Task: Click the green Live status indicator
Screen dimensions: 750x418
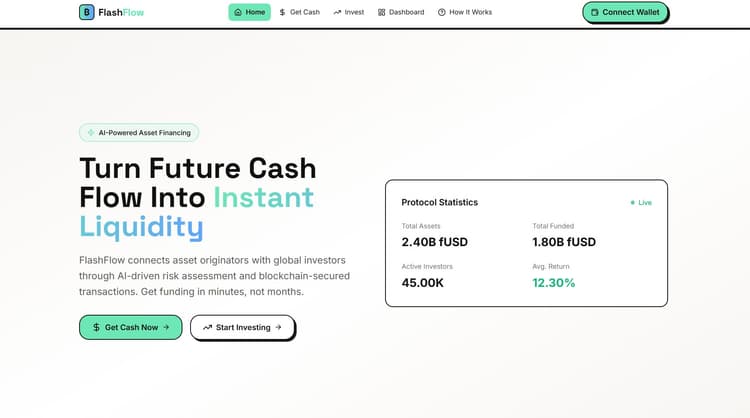Action: (641, 202)
